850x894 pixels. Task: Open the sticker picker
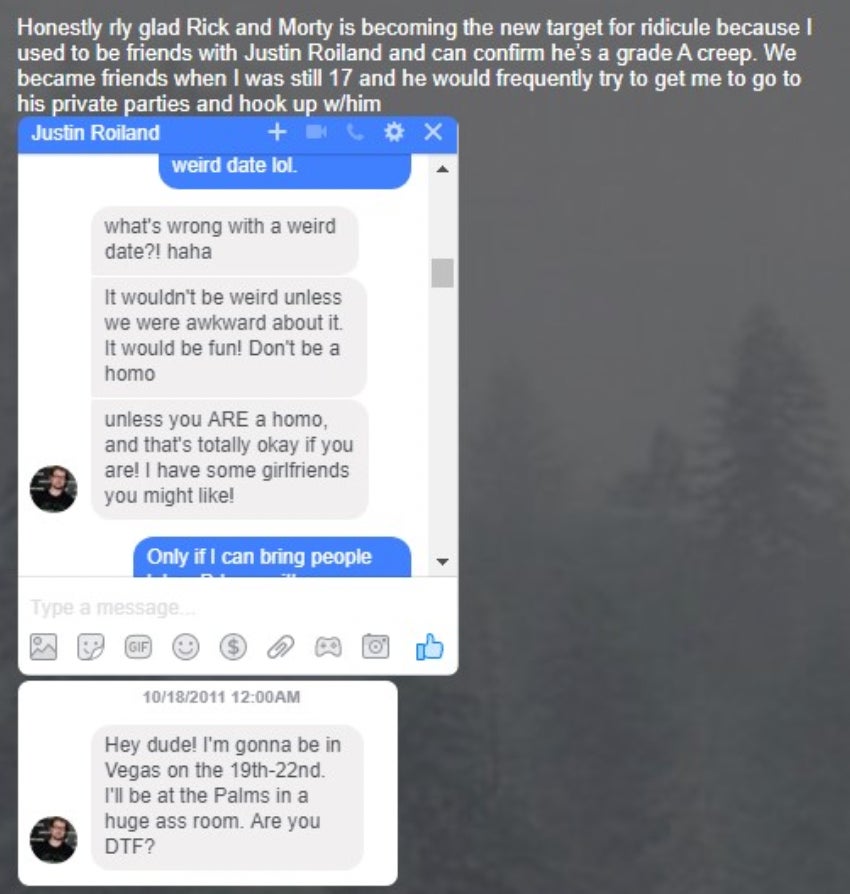pyautogui.click(x=91, y=647)
